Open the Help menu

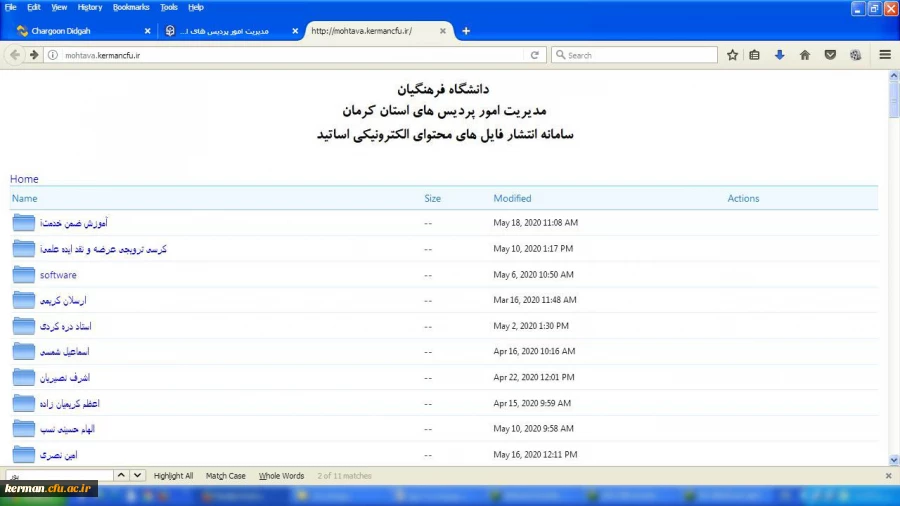pos(196,7)
